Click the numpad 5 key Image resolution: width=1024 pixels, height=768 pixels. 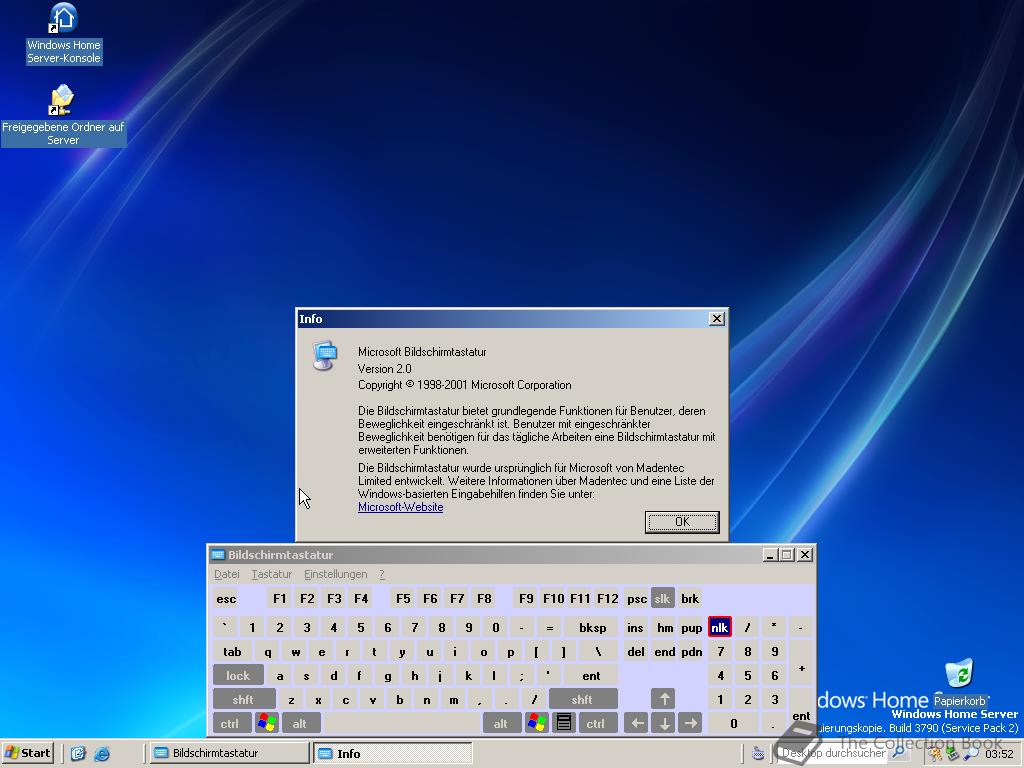[x=747, y=675]
